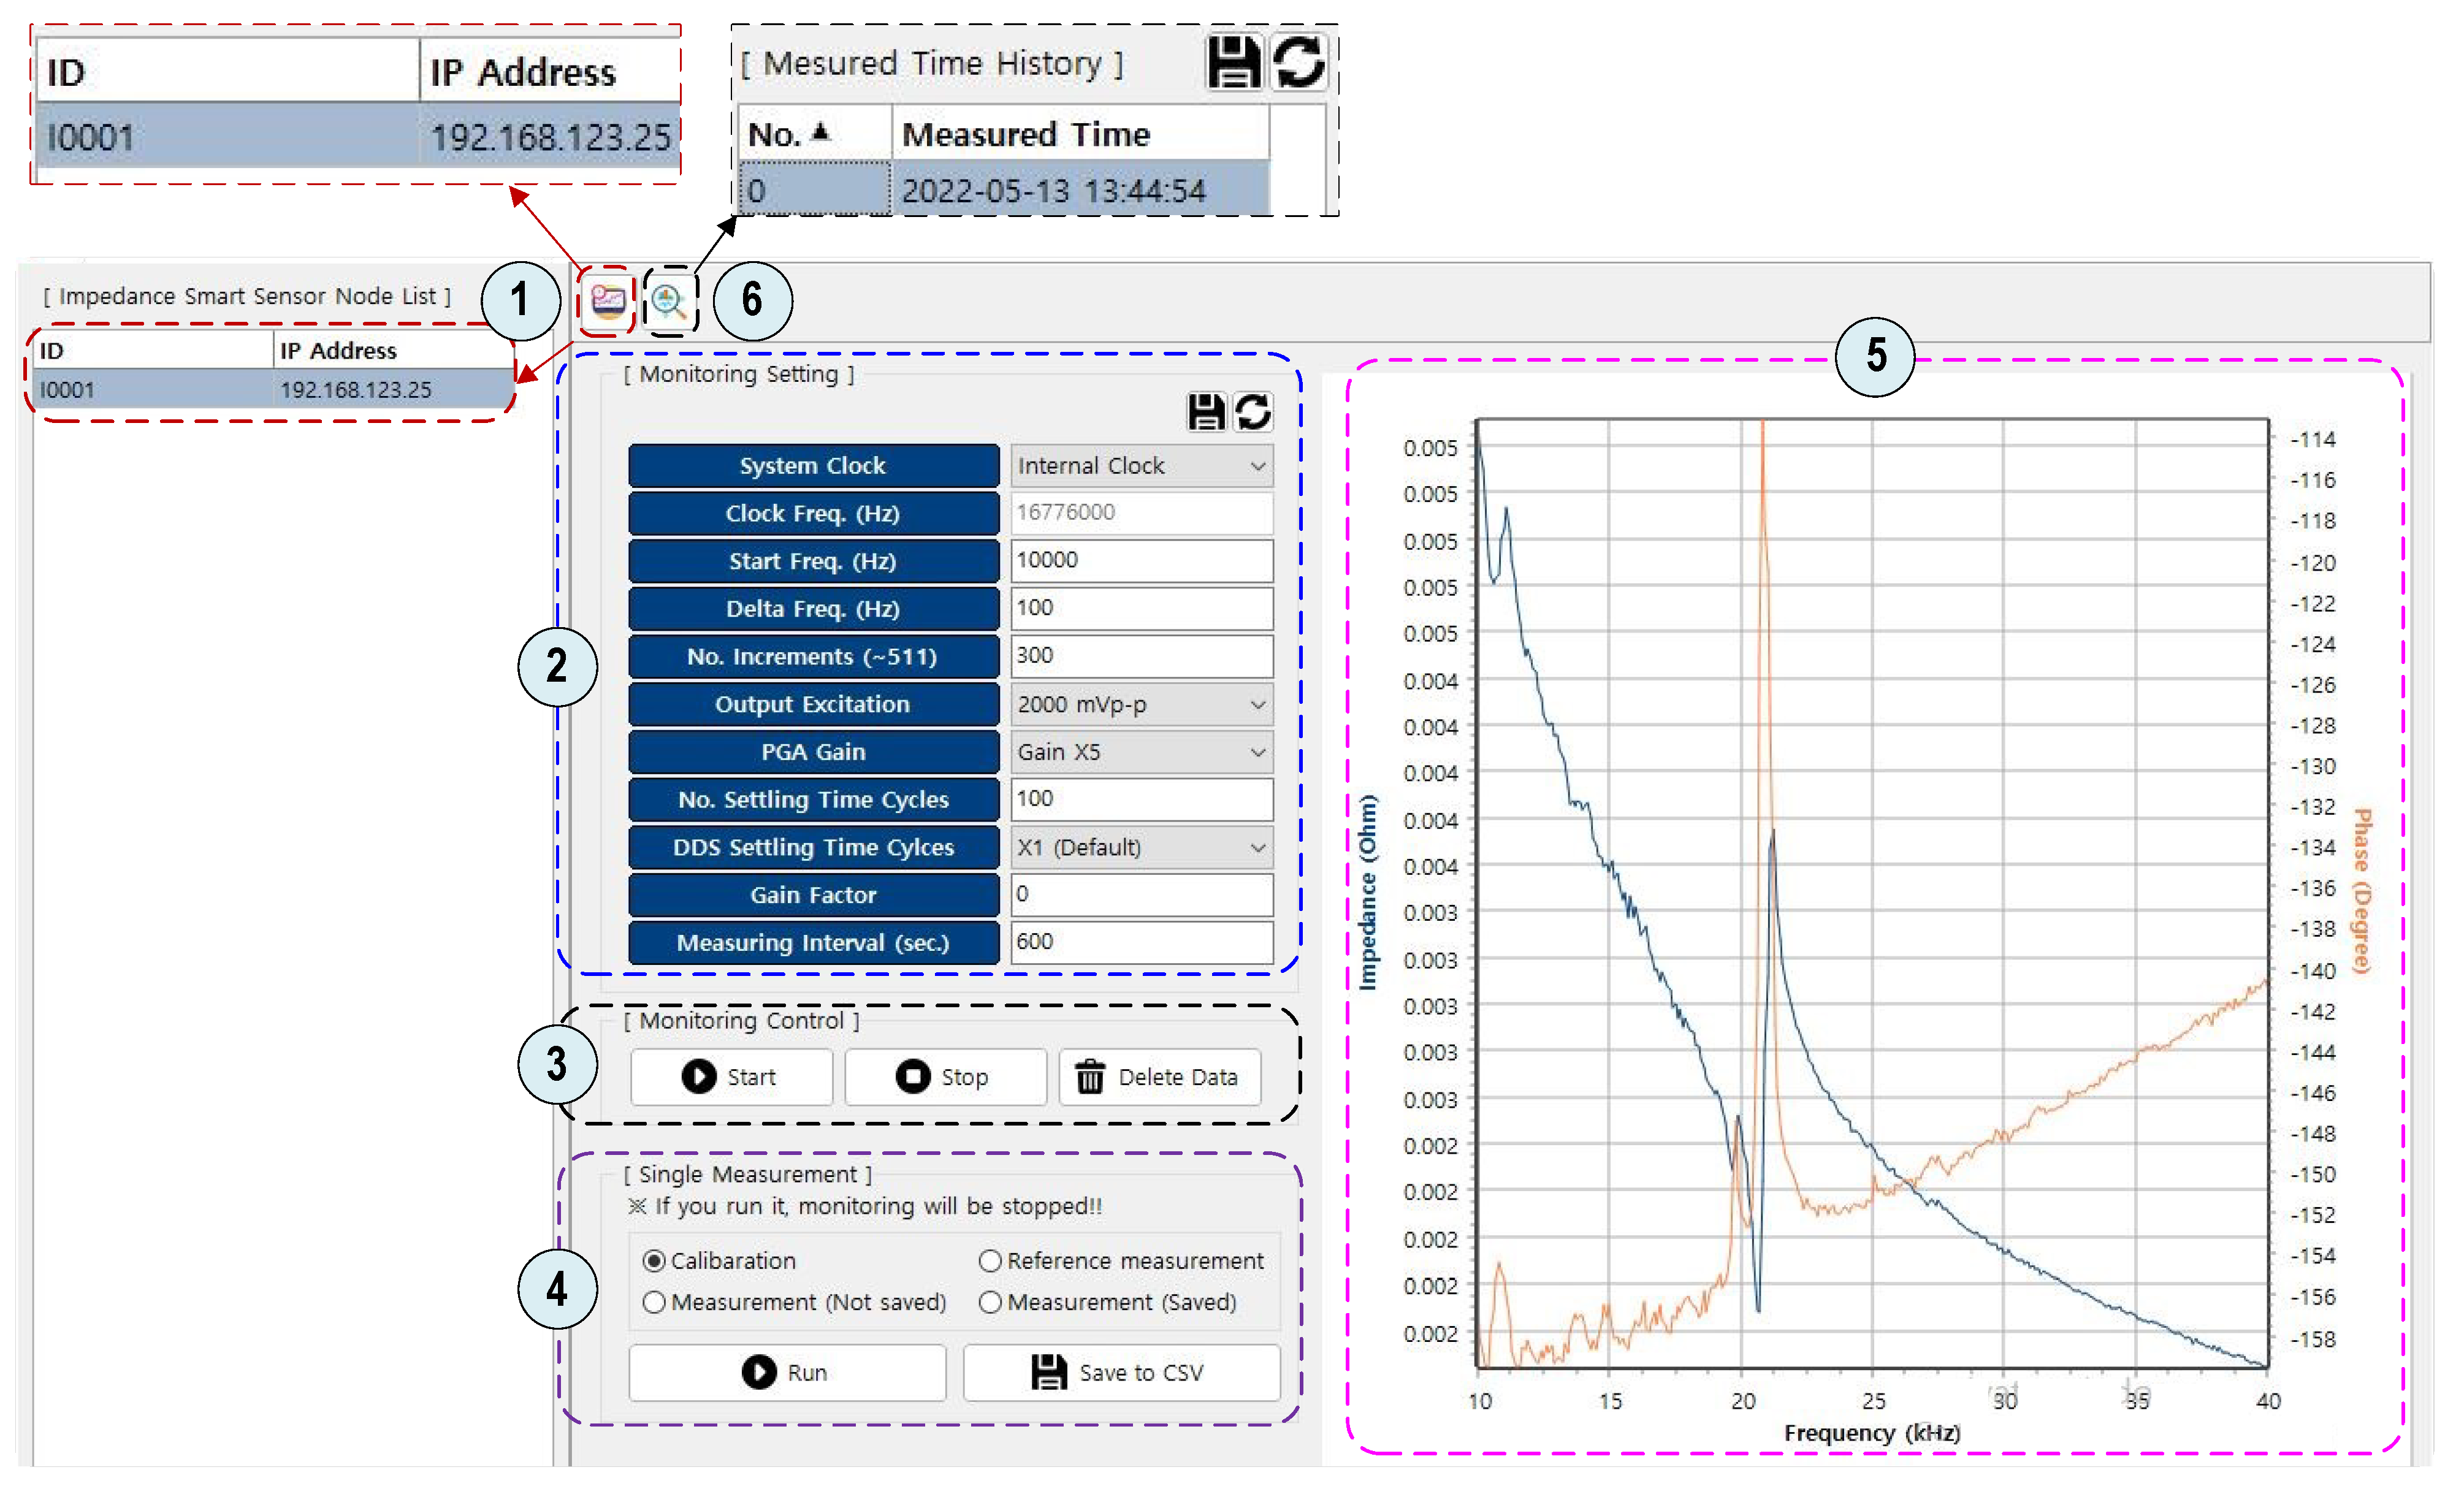Select the Calibaration radio option
2464x1486 pixels.
tap(654, 1260)
